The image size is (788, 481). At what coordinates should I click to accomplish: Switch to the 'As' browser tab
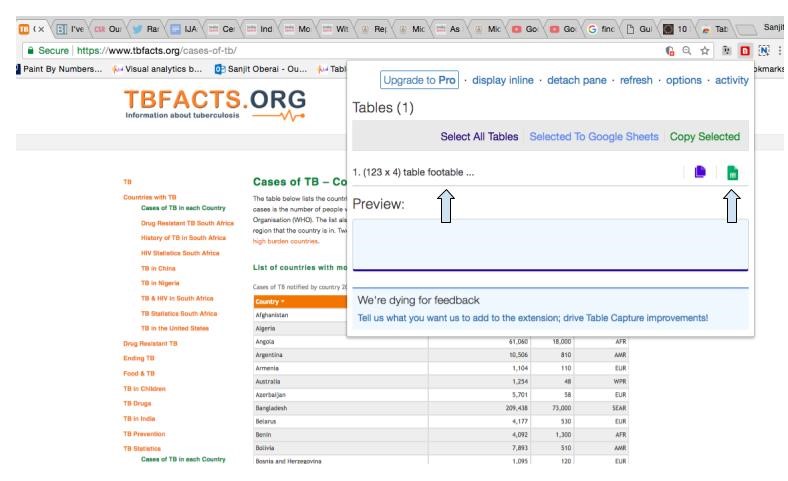click(x=449, y=29)
